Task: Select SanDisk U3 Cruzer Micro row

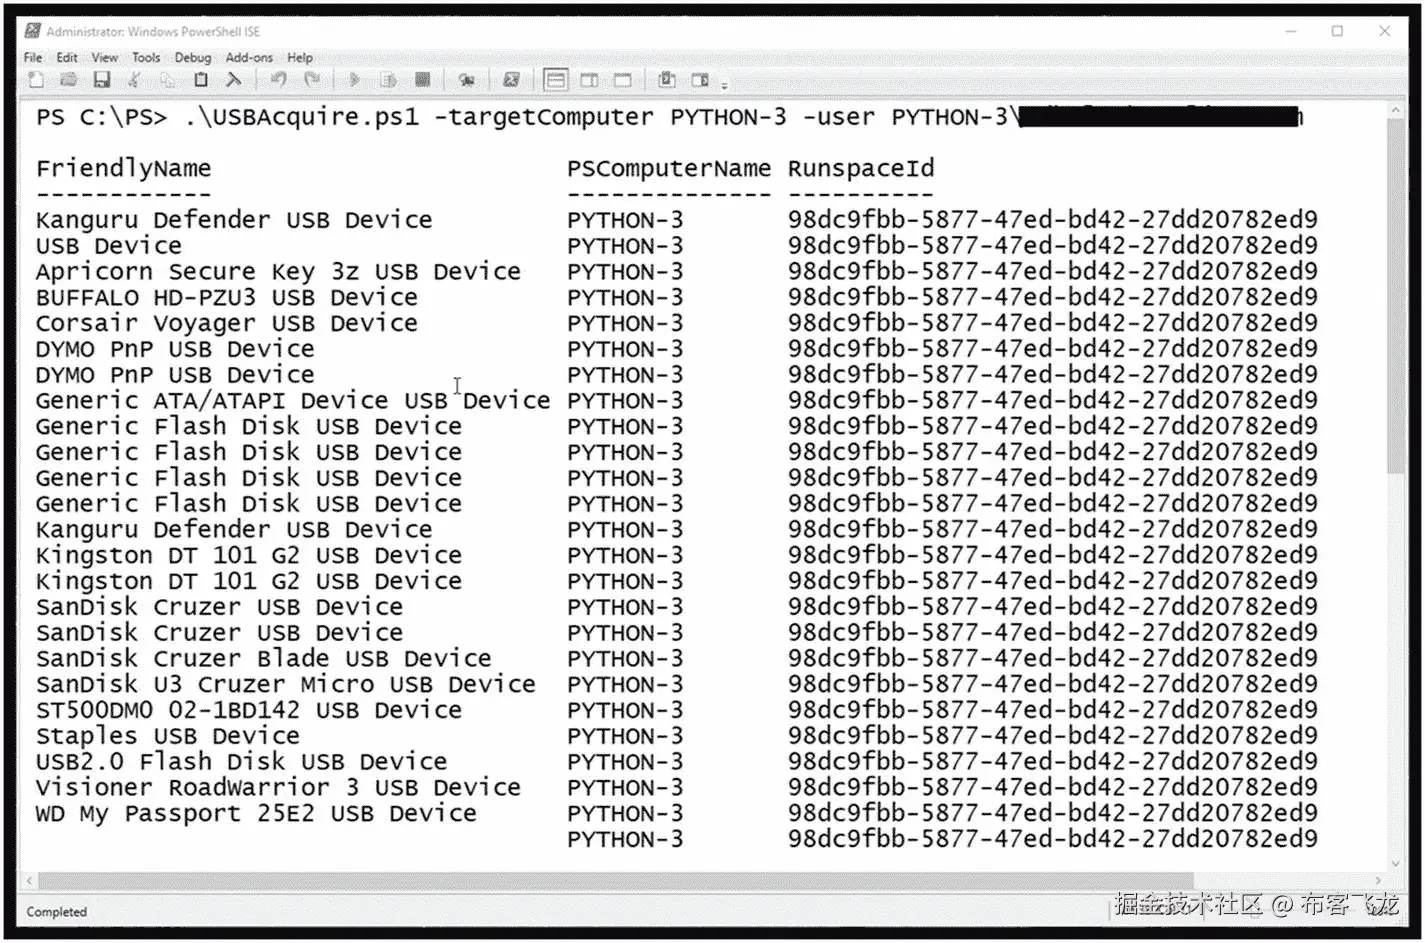Action: point(677,685)
